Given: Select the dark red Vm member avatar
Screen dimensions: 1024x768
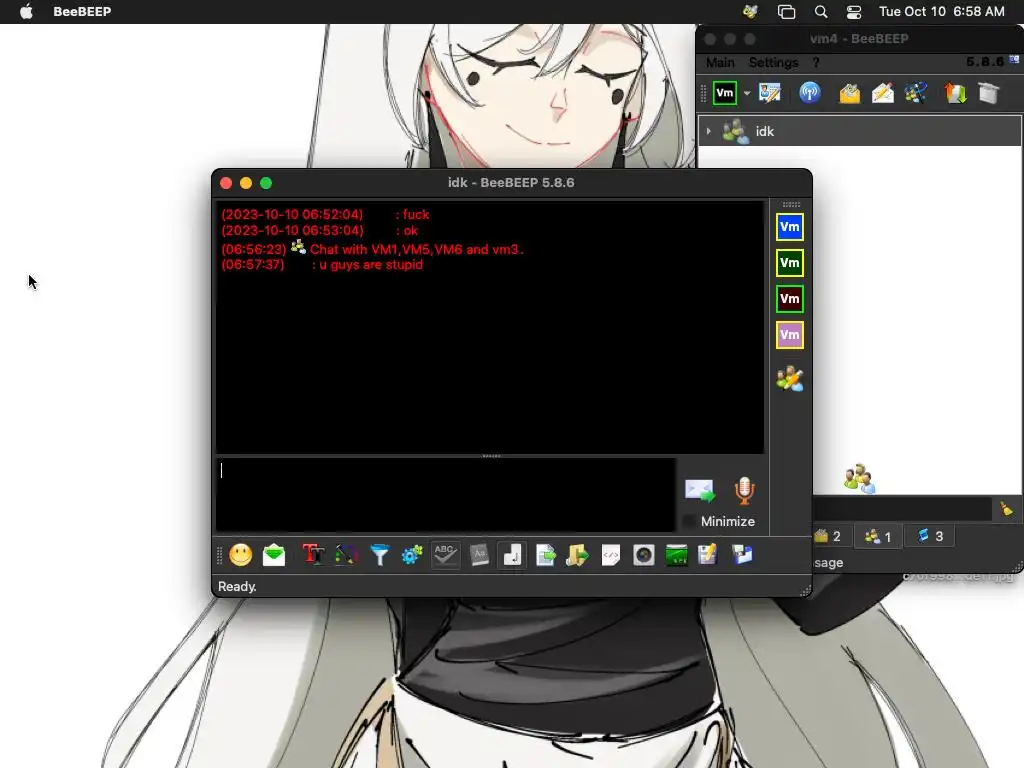Looking at the screenshot, I should 790,299.
